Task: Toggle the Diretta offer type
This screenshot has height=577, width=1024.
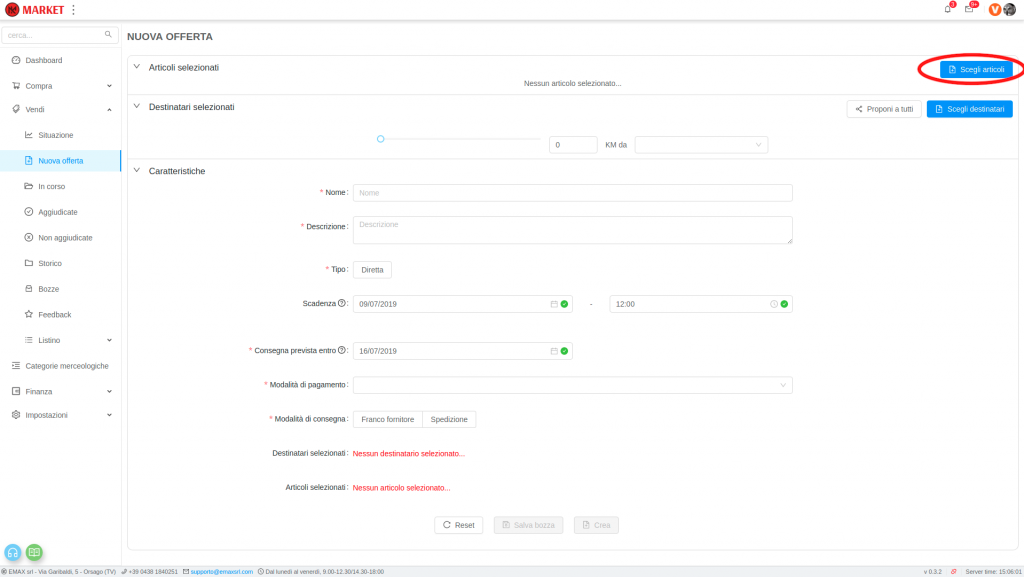Action: 372,269
